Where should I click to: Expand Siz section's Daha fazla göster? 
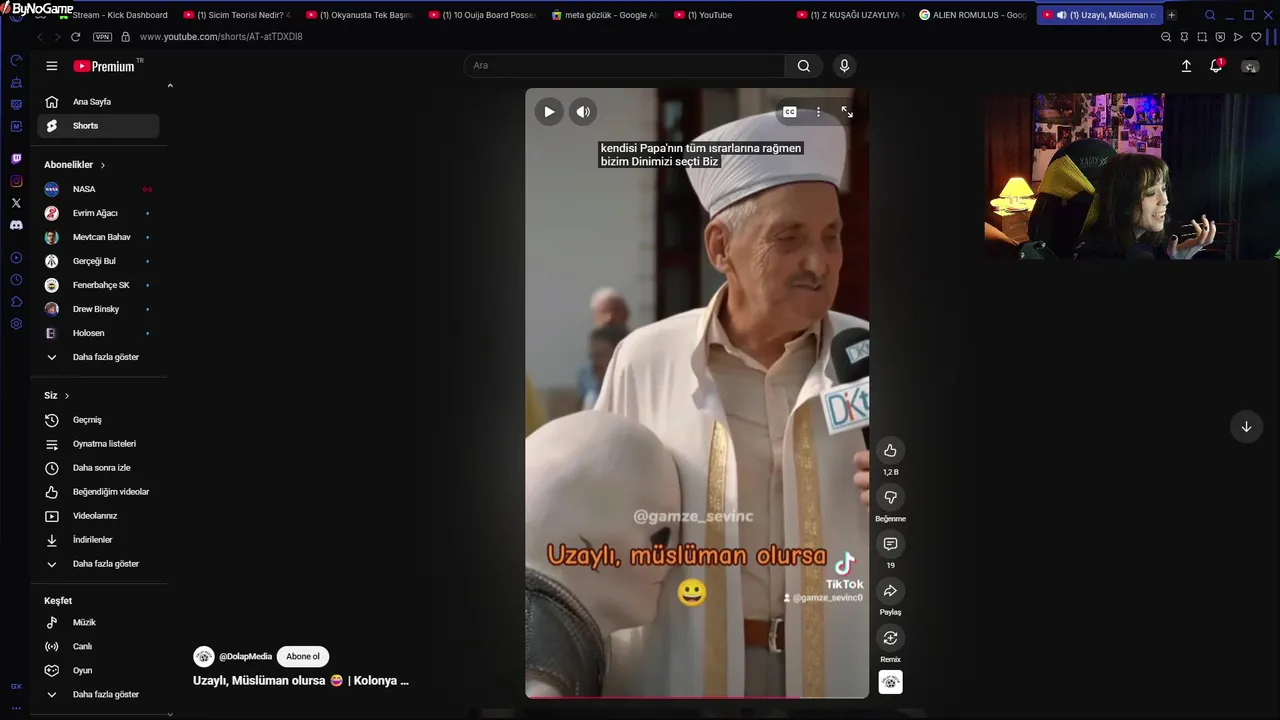tap(98, 564)
